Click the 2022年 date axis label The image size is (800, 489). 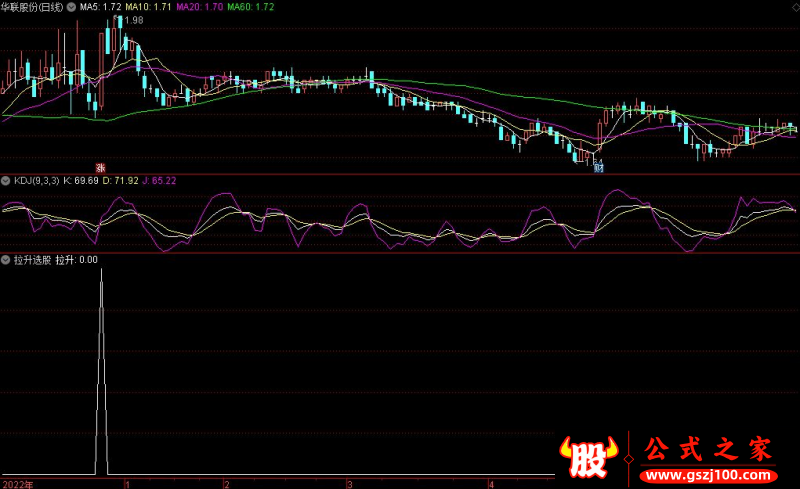tap(17, 483)
